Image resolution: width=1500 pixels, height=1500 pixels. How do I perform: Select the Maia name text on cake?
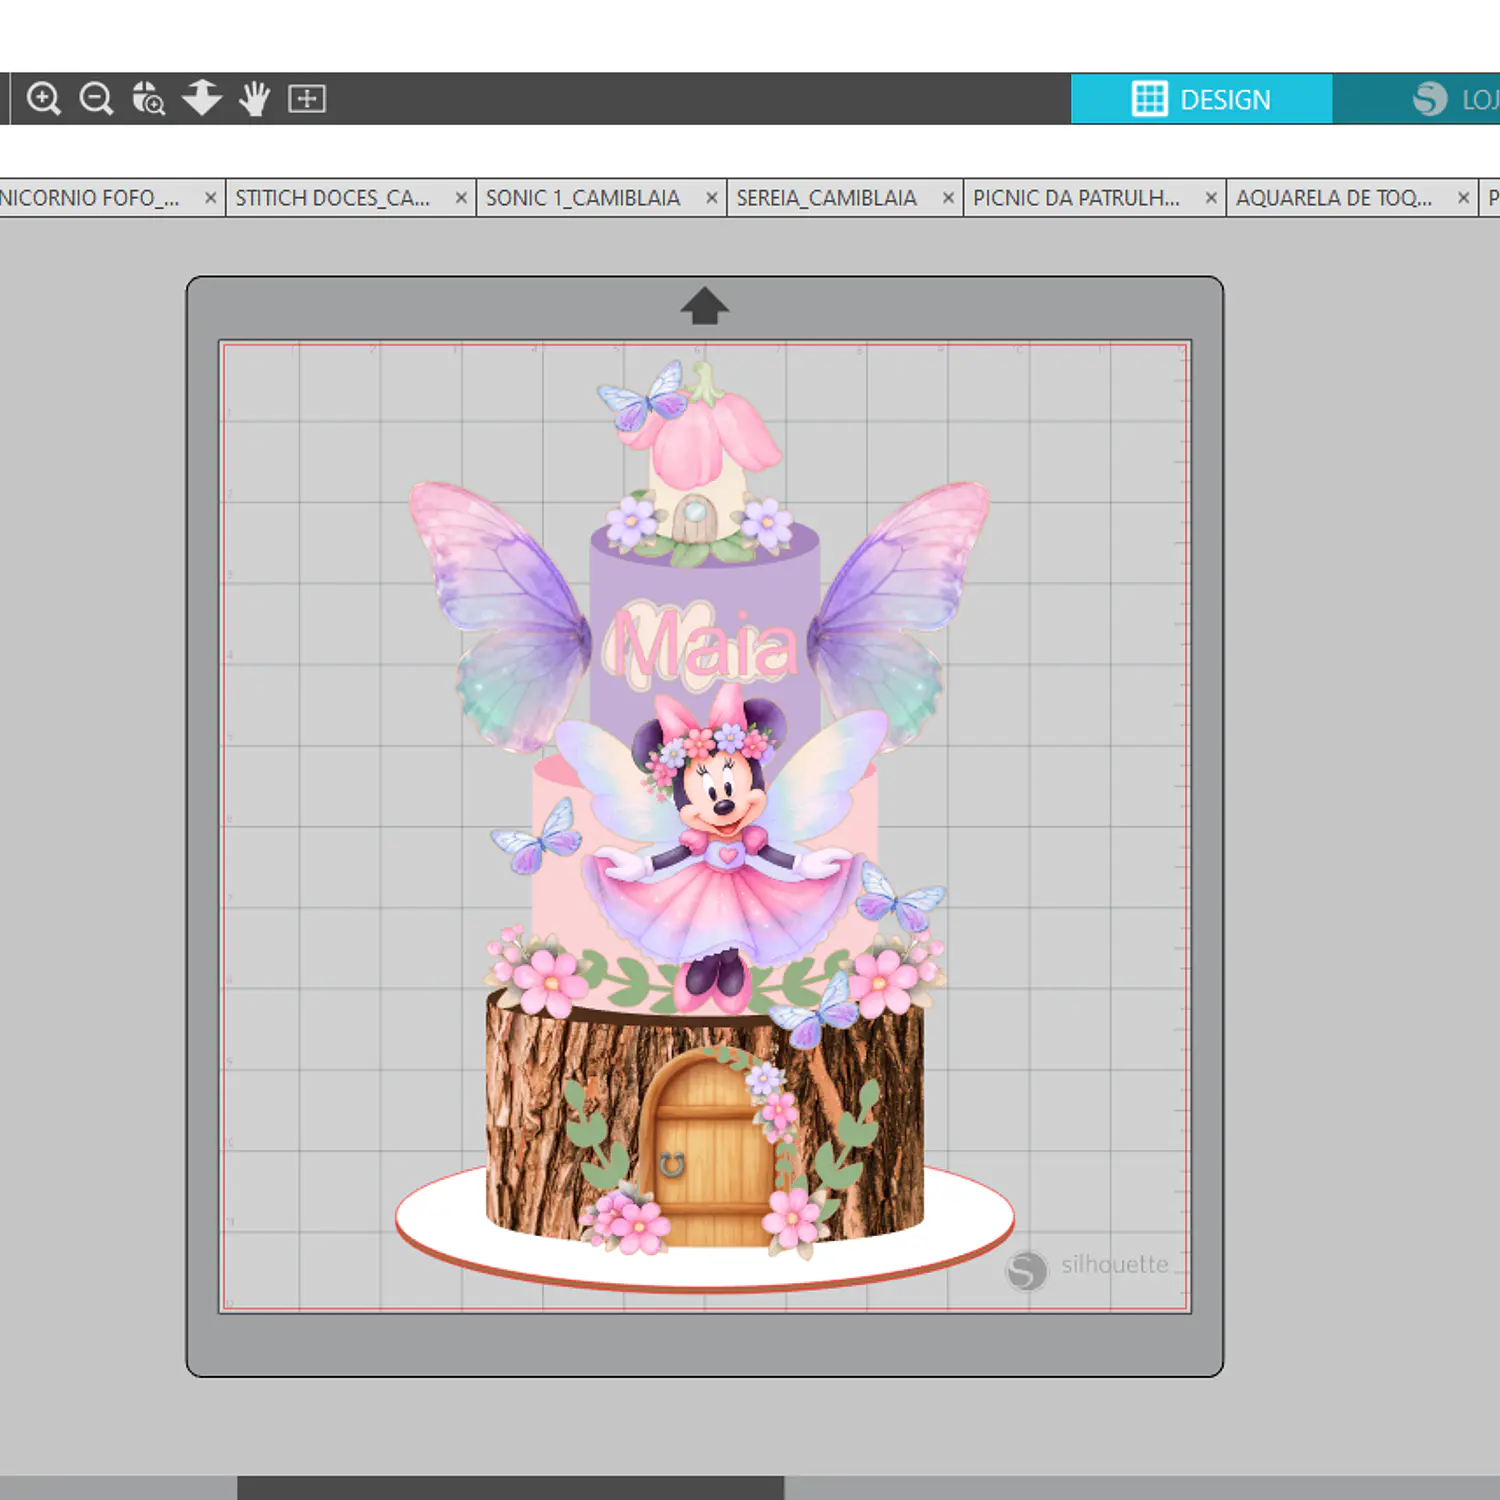click(x=703, y=645)
